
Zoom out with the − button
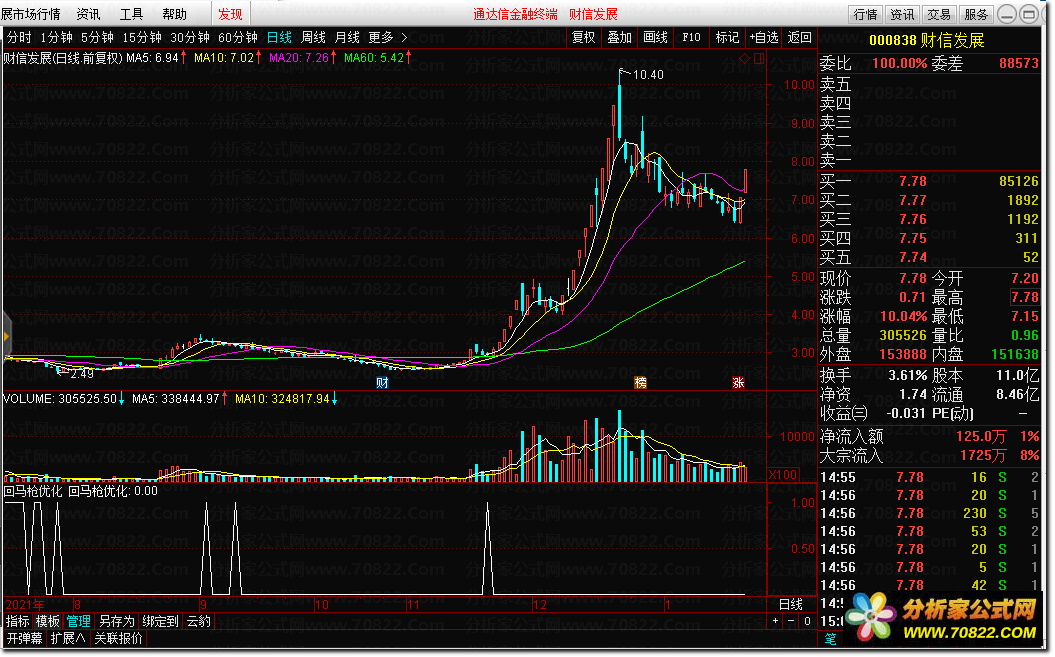point(791,621)
